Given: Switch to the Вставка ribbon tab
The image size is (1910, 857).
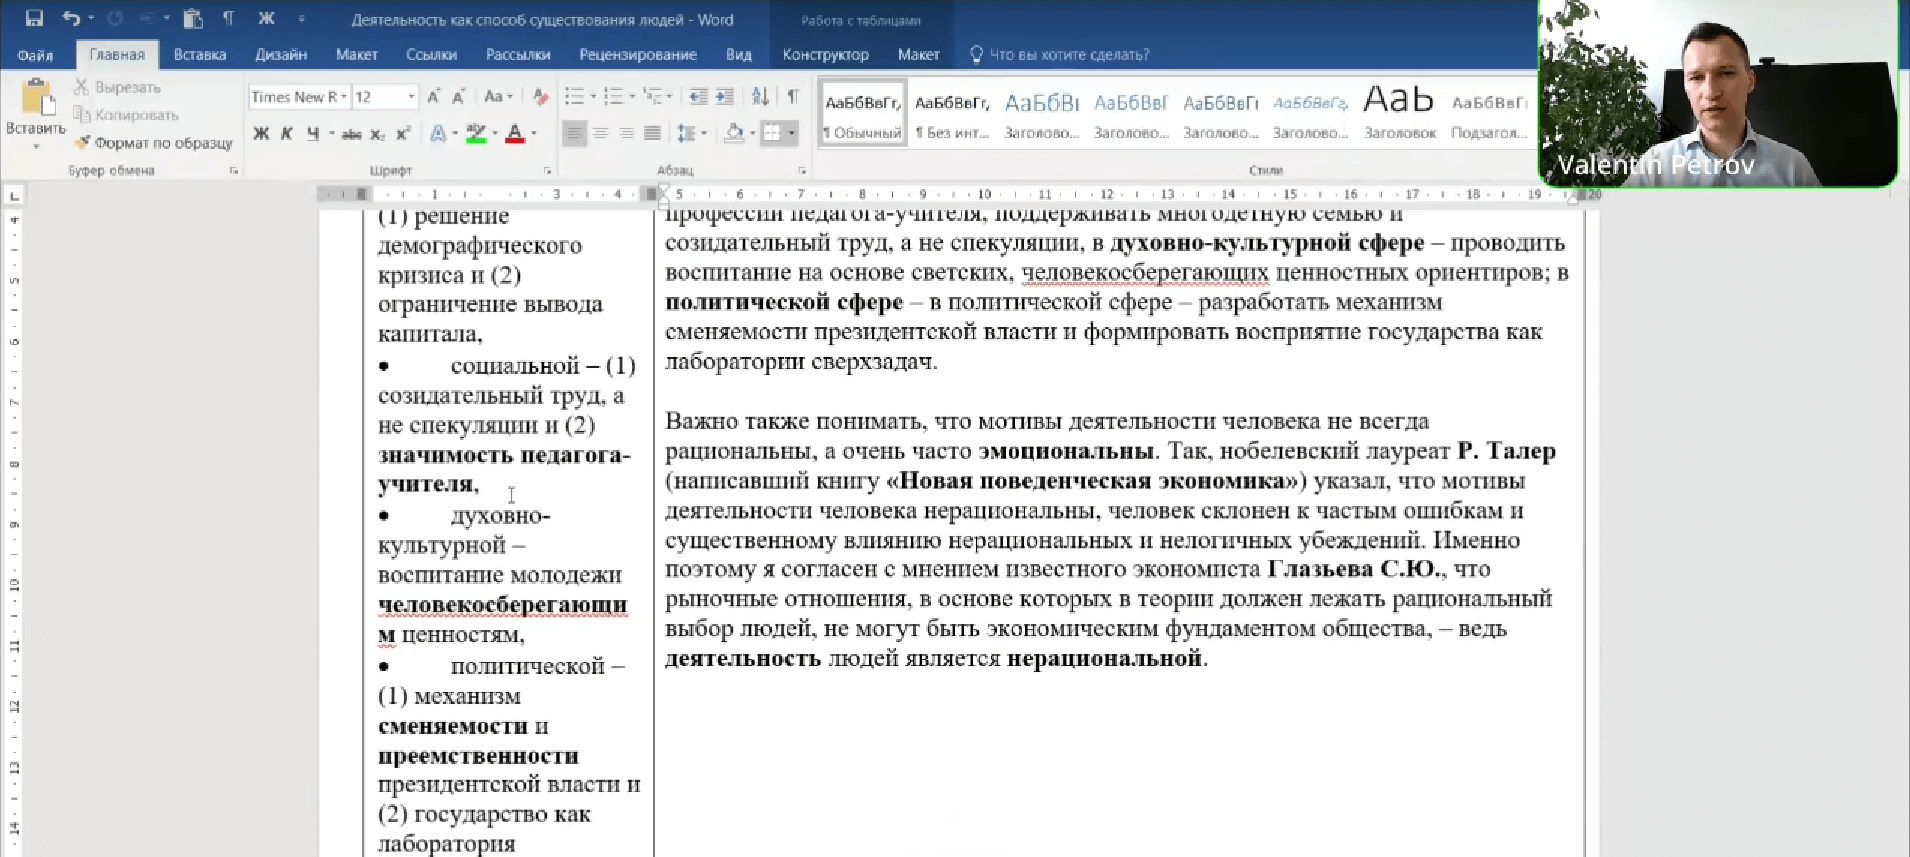Looking at the screenshot, I should [x=200, y=55].
